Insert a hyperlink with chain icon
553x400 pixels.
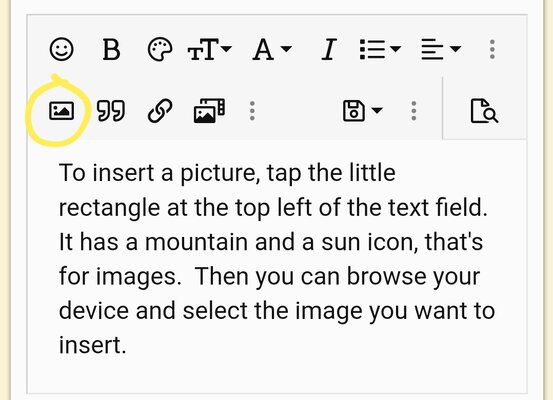[160, 111]
